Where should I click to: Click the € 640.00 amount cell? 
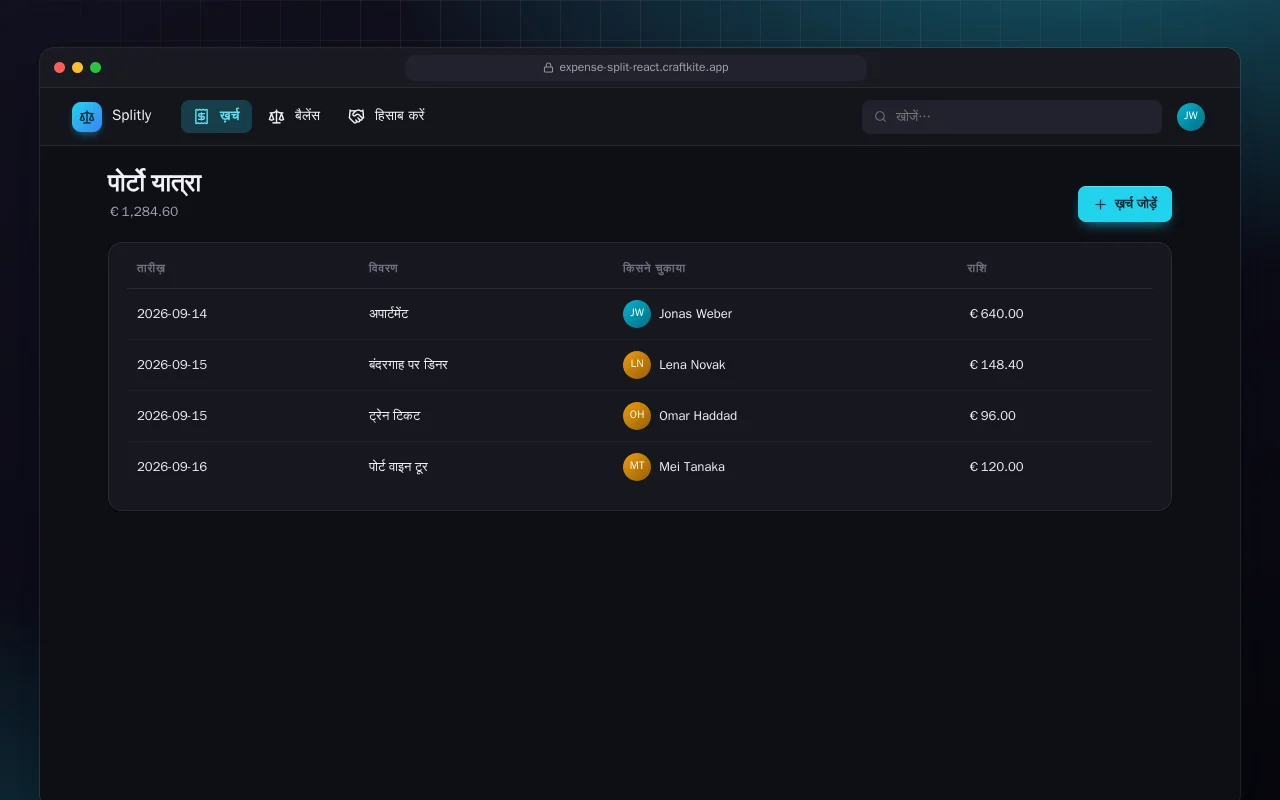pyautogui.click(x=996, y=314)
